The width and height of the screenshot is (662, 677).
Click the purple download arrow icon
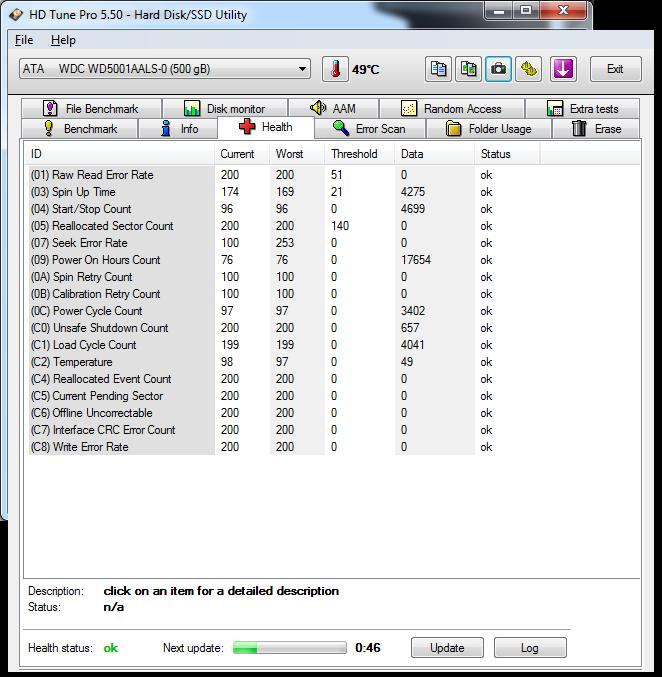pyautogui.click(x=563, y=69)
